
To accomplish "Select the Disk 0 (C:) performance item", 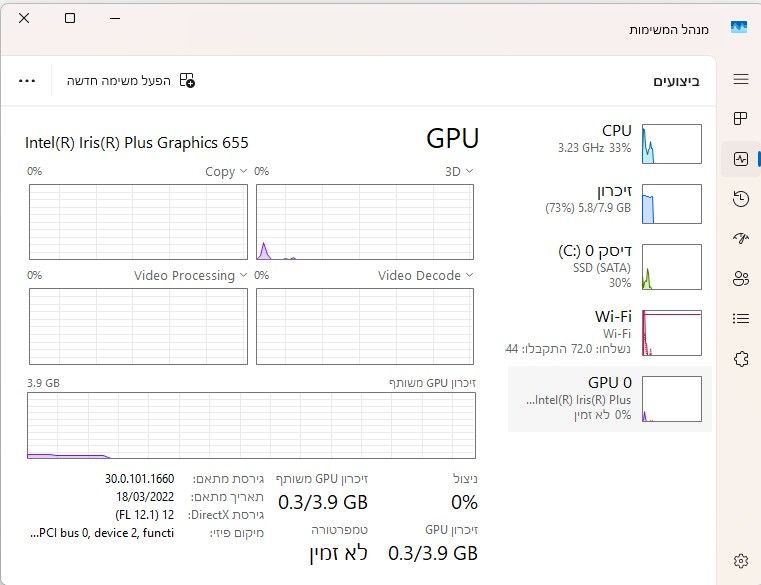I will tap(610, 267).
